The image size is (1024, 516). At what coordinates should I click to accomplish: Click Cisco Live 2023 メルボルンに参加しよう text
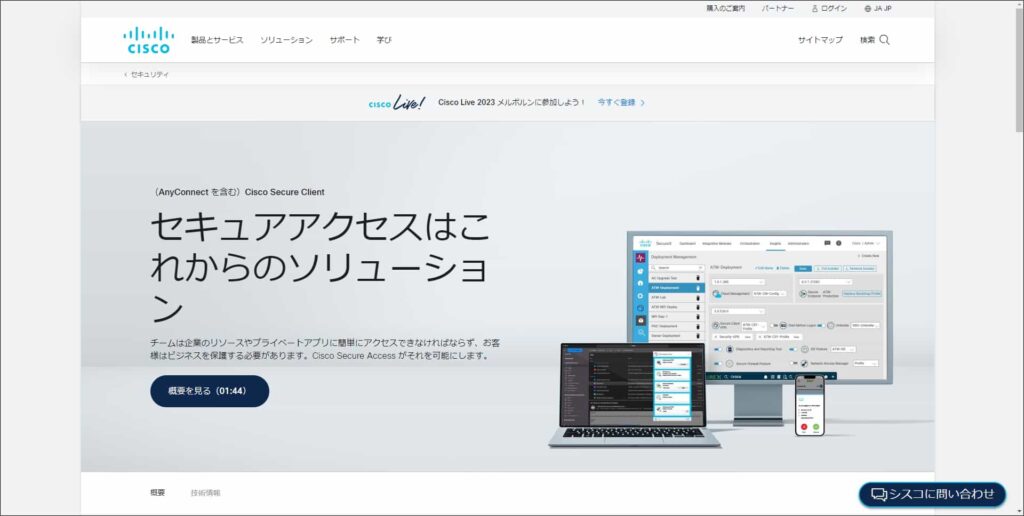click(512, 103)
